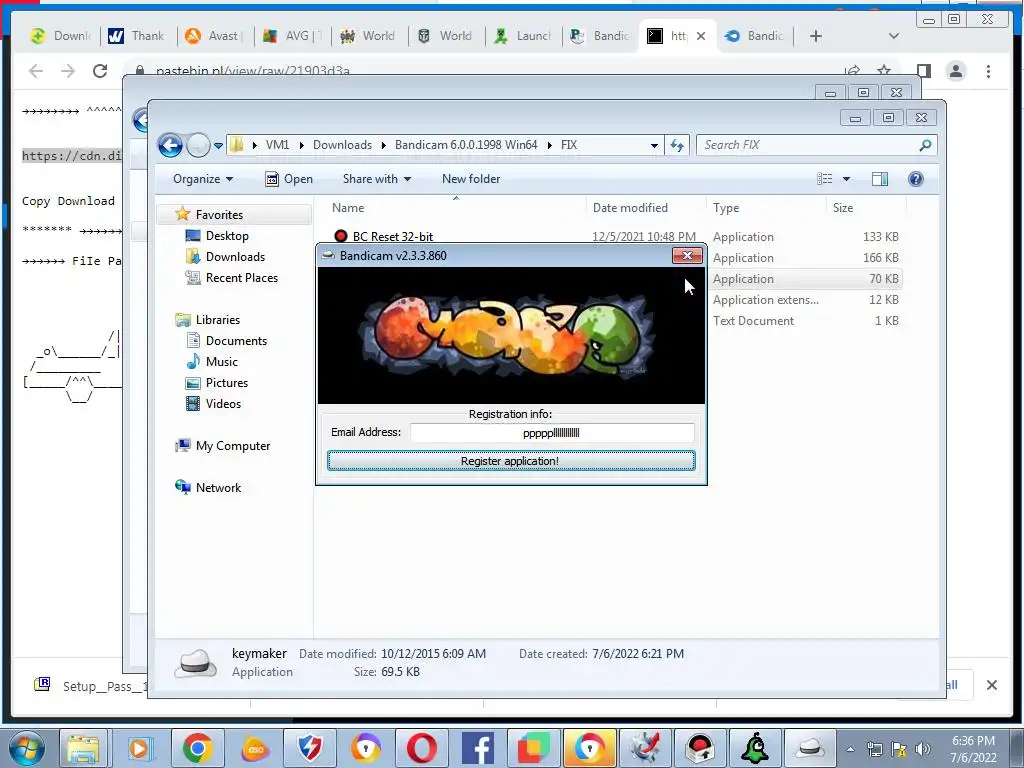Viewport: 1024px width, 768px height.
Task: Bookmark the page with the star icon
Action: pyautogui.click(x=884, y=71)
